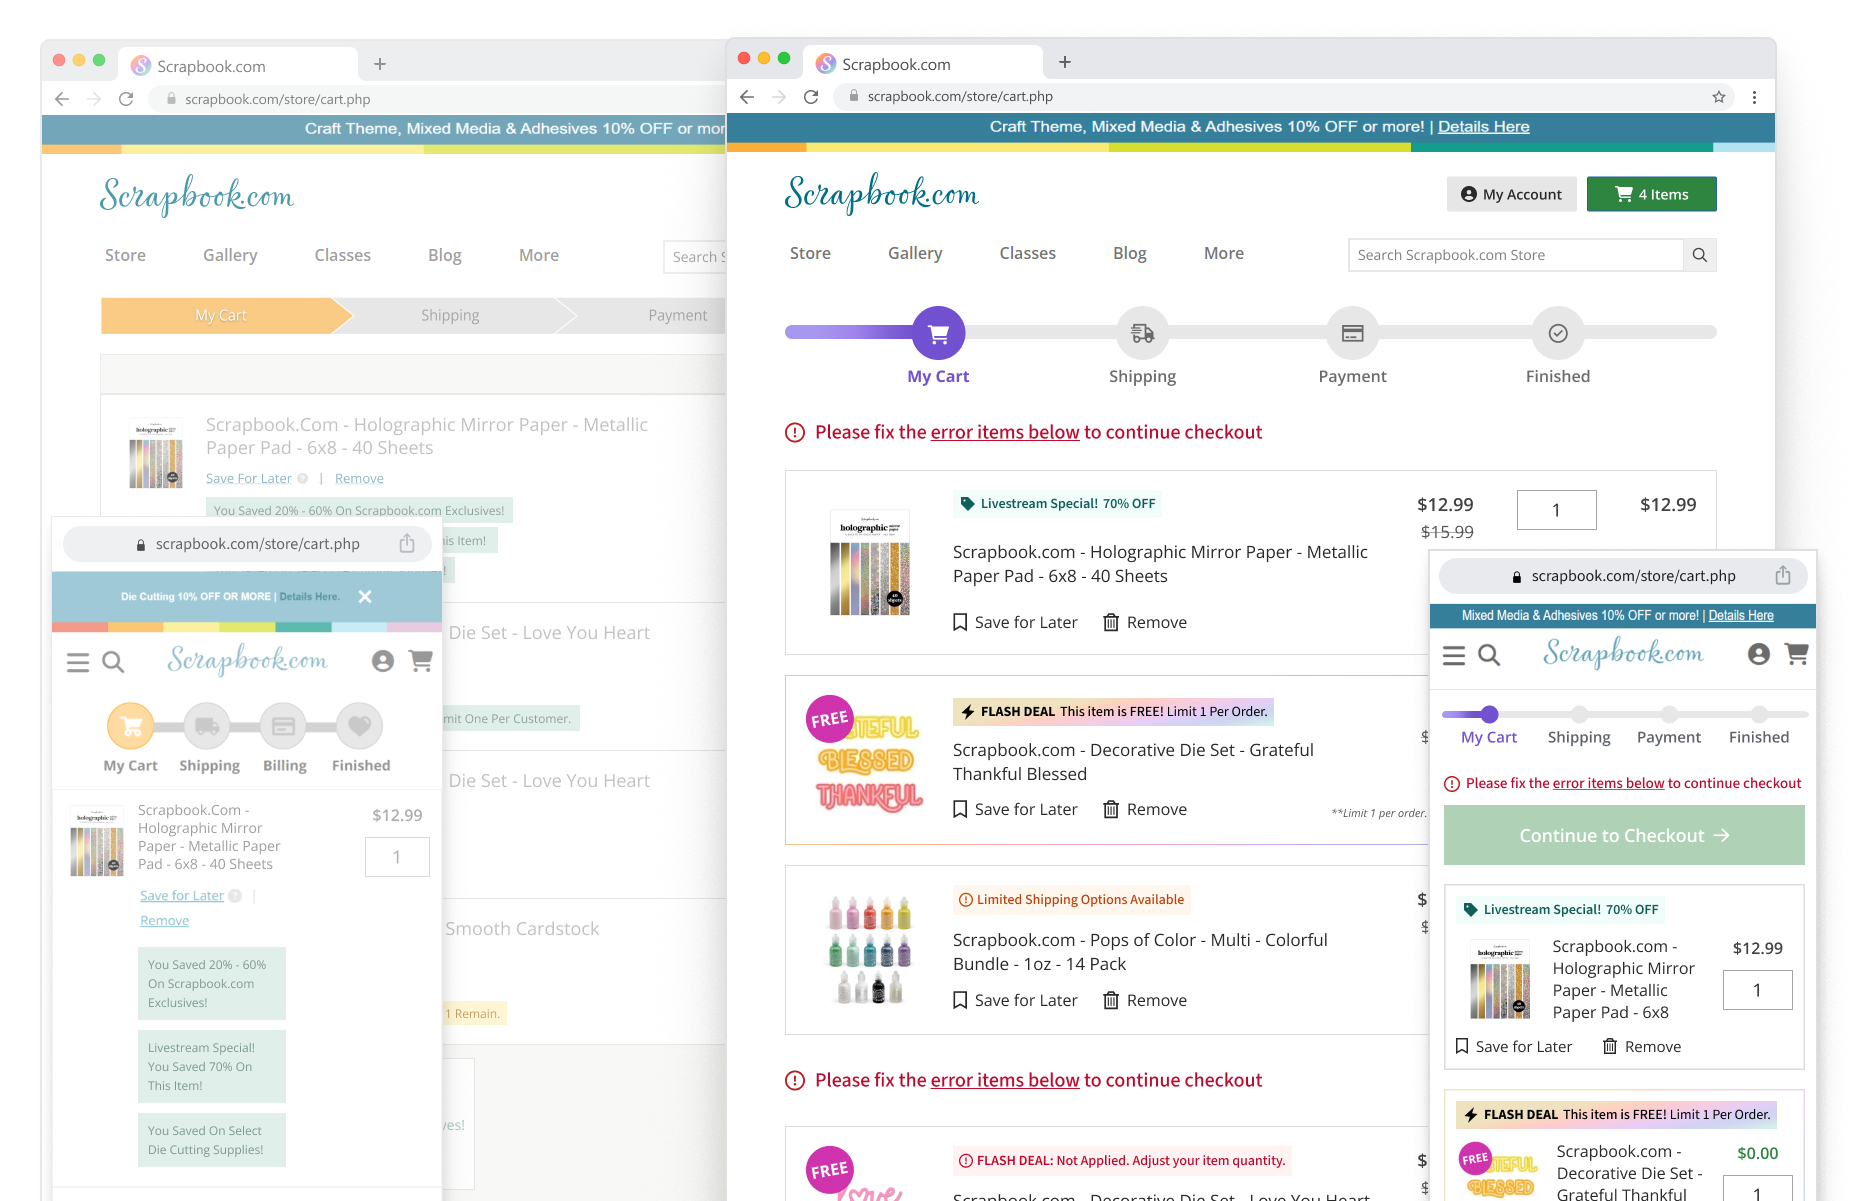The image size is (1853, 1201).
Task: Open Gallery menu in front window
Action: pos(915,254)
